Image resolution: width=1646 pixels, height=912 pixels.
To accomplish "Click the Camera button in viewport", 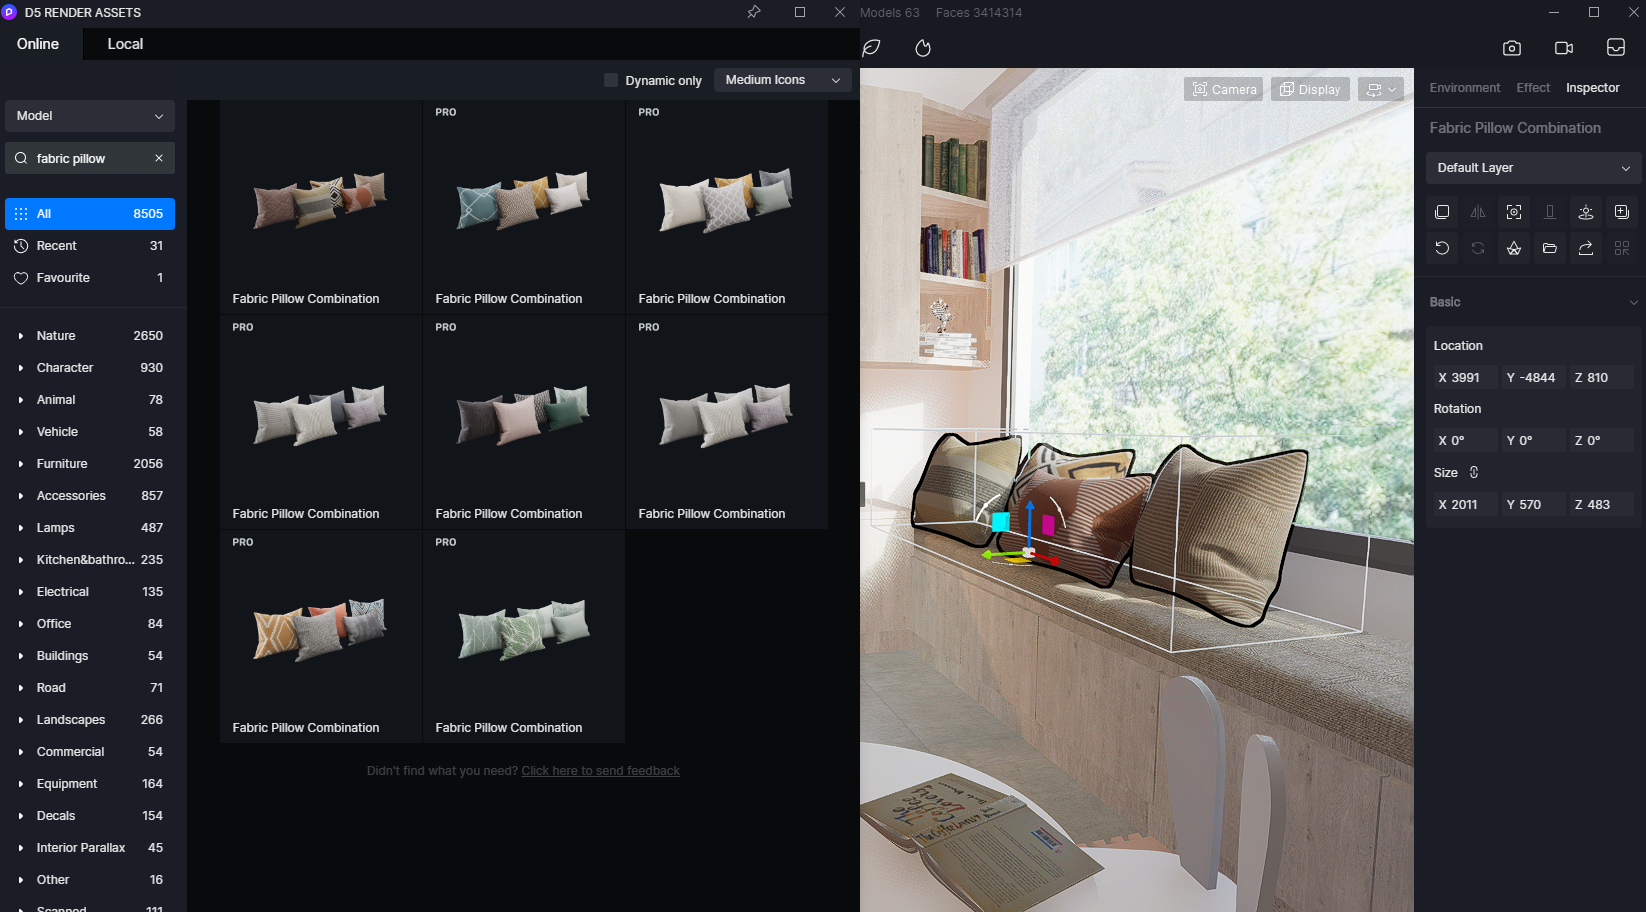I will (x=1224, y=89).
